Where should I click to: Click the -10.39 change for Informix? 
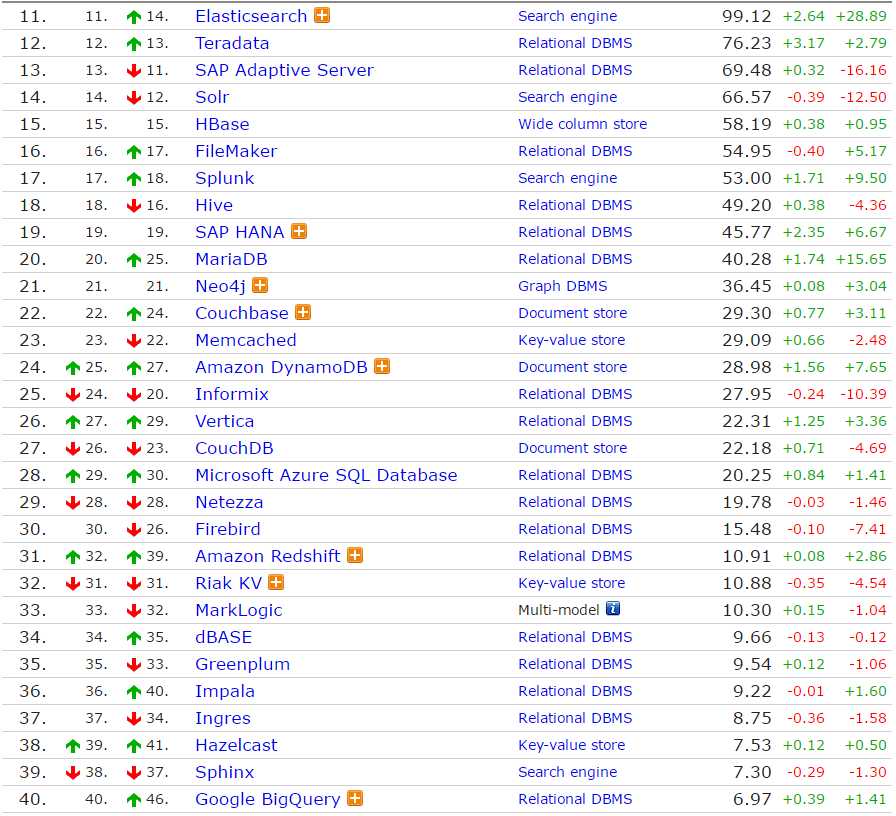[863, 394]
